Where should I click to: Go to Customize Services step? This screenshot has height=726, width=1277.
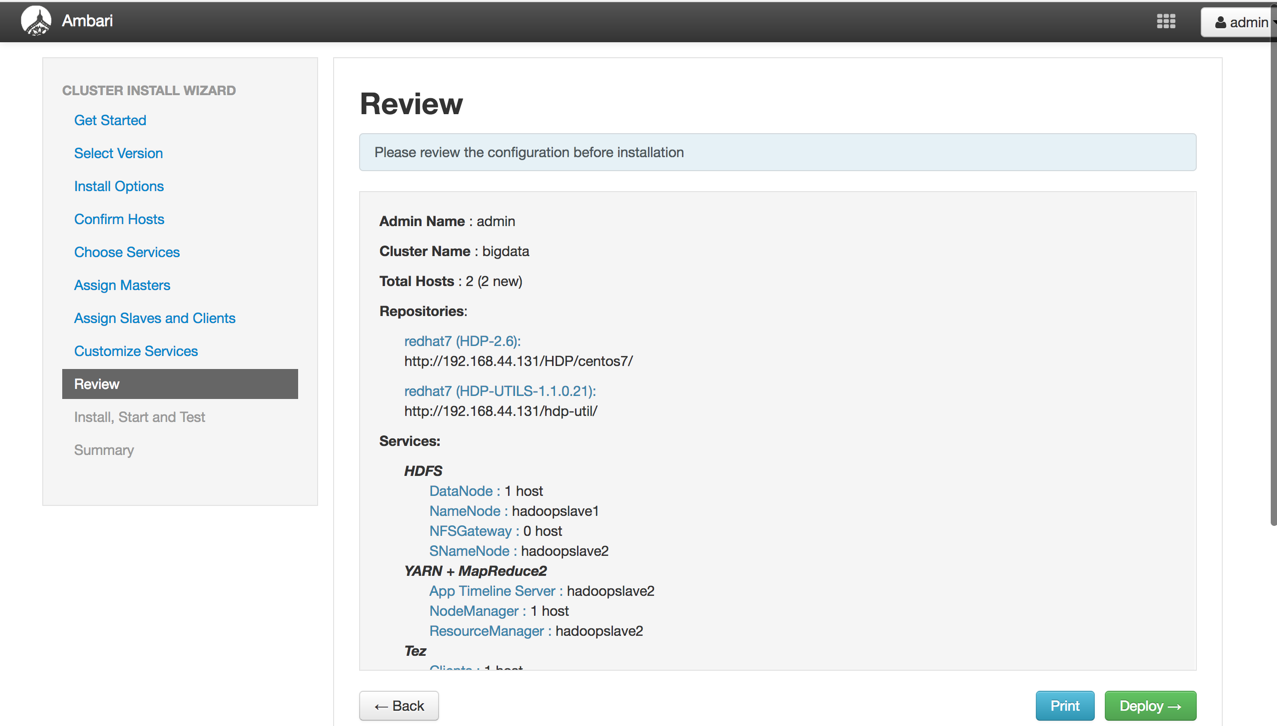coord(136,351)
